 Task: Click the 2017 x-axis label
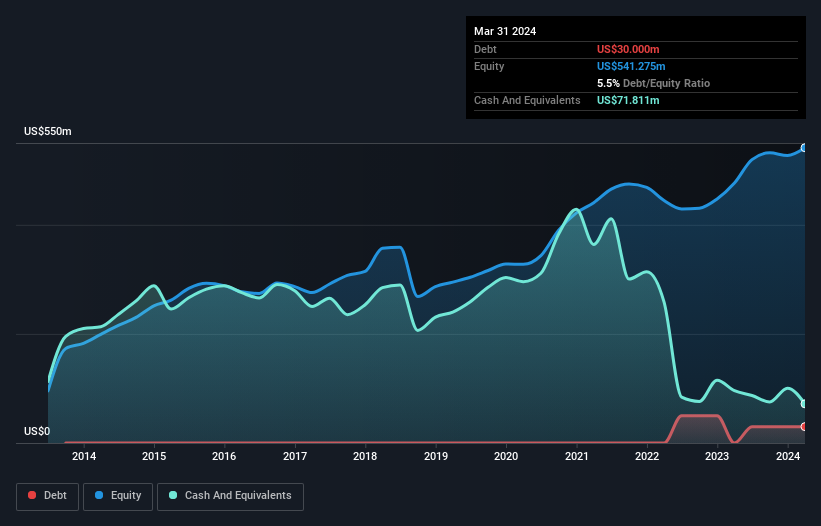pyautogui.click(x=295, y=456)
